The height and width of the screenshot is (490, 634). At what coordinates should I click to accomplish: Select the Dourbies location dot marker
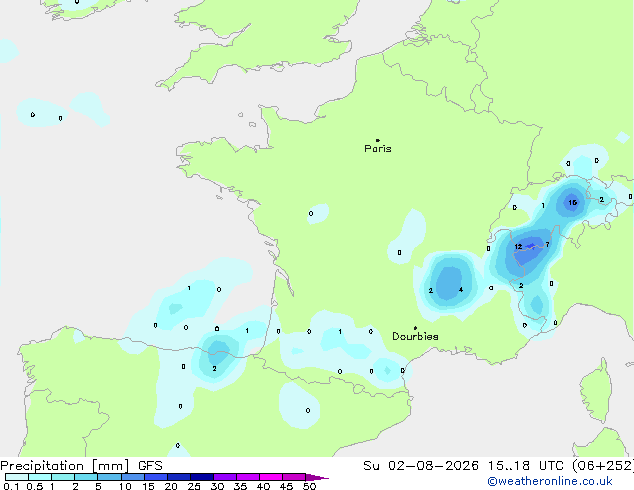click(415, 328)
